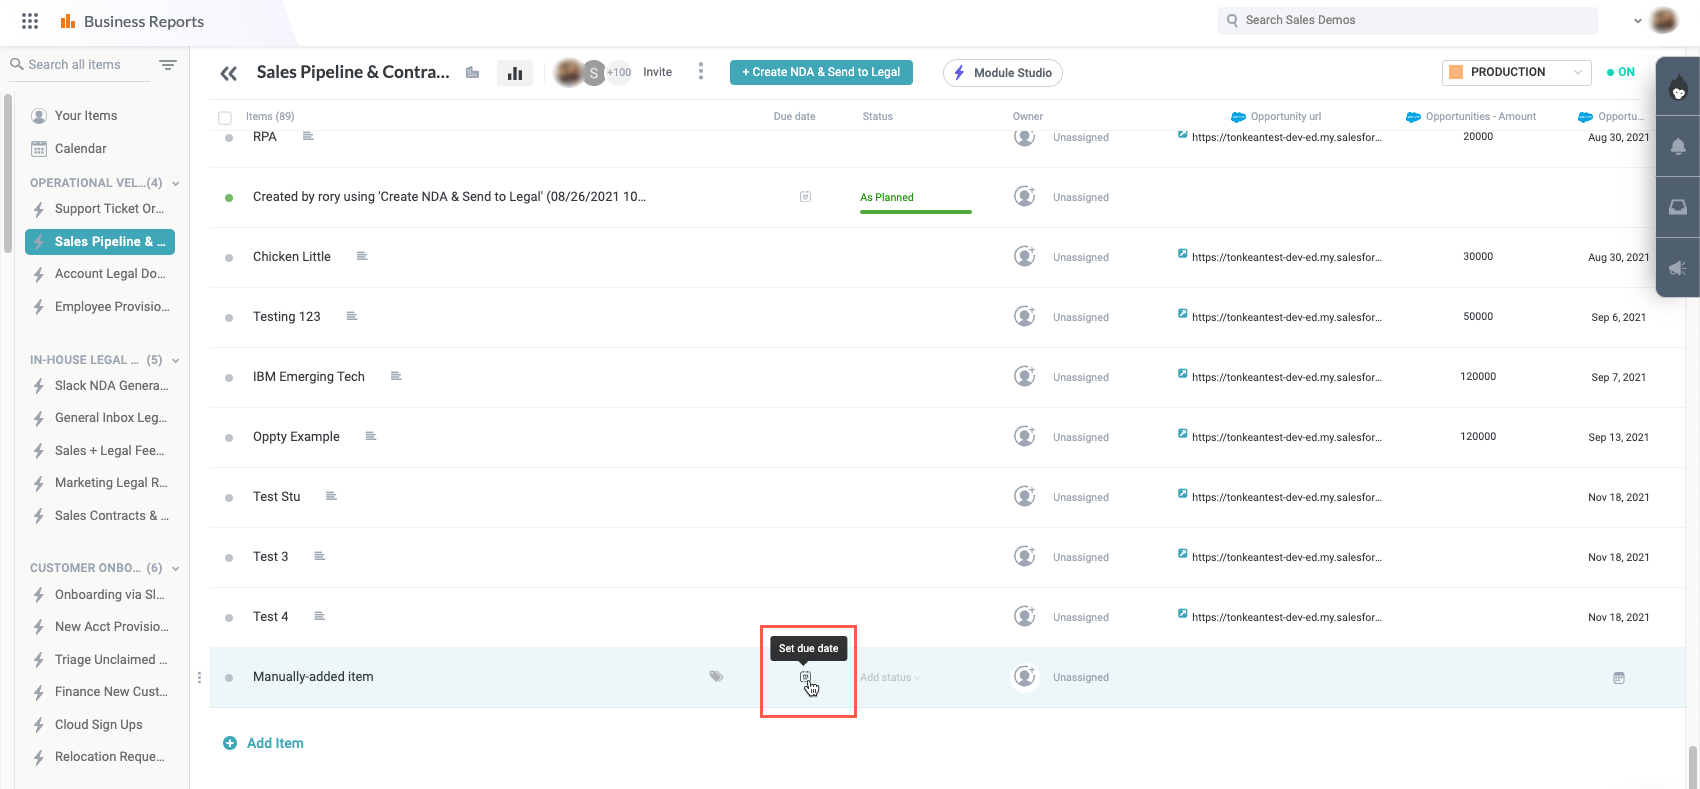1700x789 pixels.
Task: Click the building icon beside the title
Action: [473, 73]
